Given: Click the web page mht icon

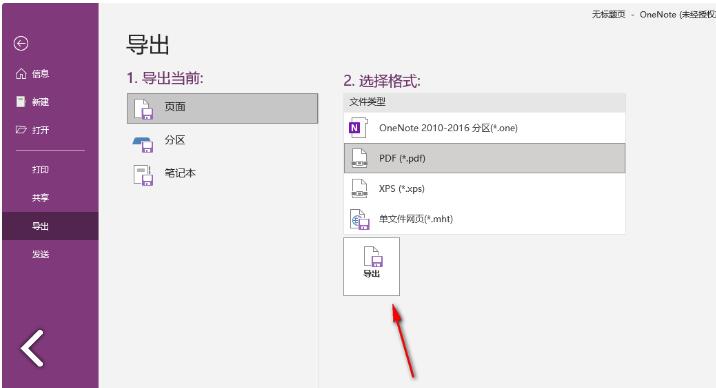Looking at the screenshot, I should pos(359,220).
